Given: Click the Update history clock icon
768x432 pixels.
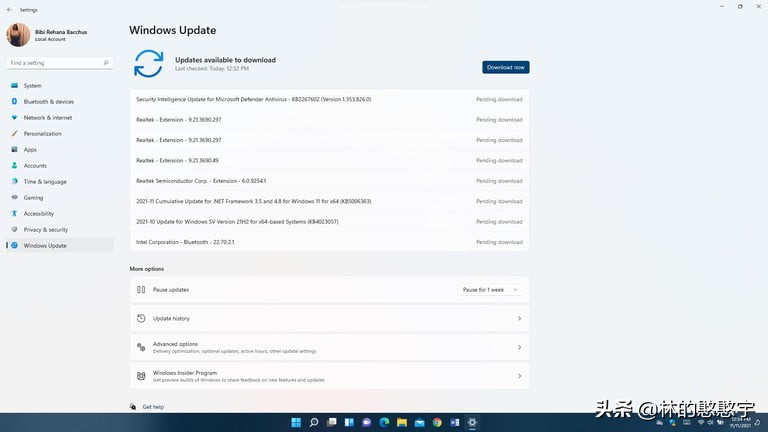Looking at the screenshot, I should point(141,318).
